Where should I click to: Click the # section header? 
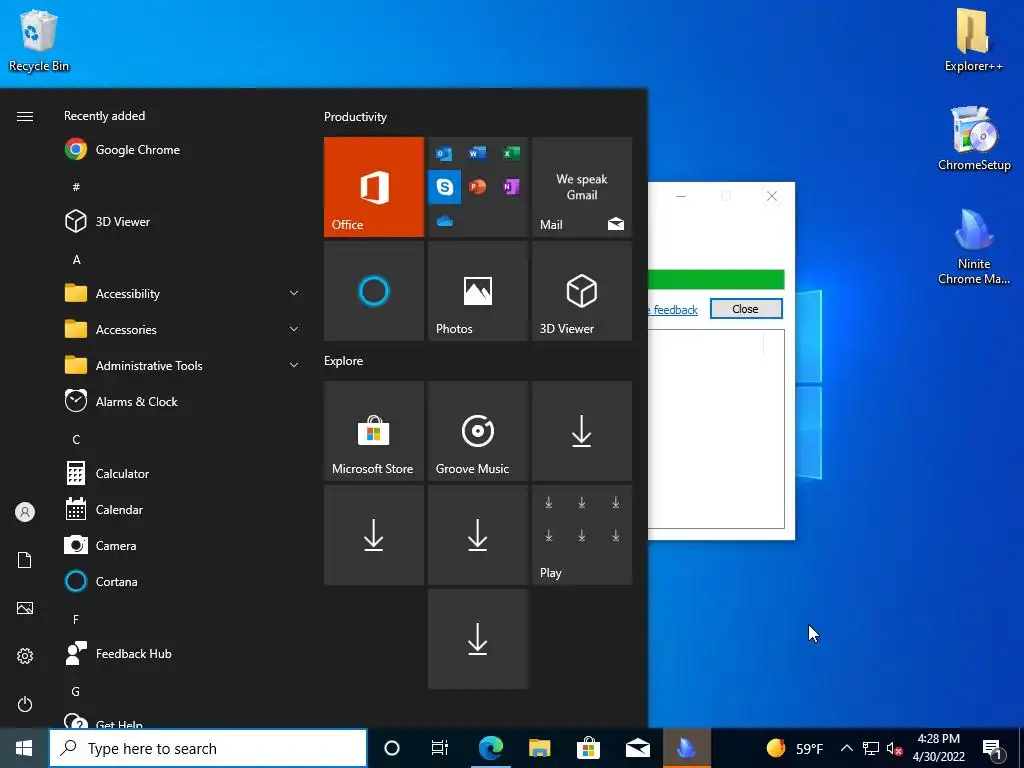[x=76, y=187]
